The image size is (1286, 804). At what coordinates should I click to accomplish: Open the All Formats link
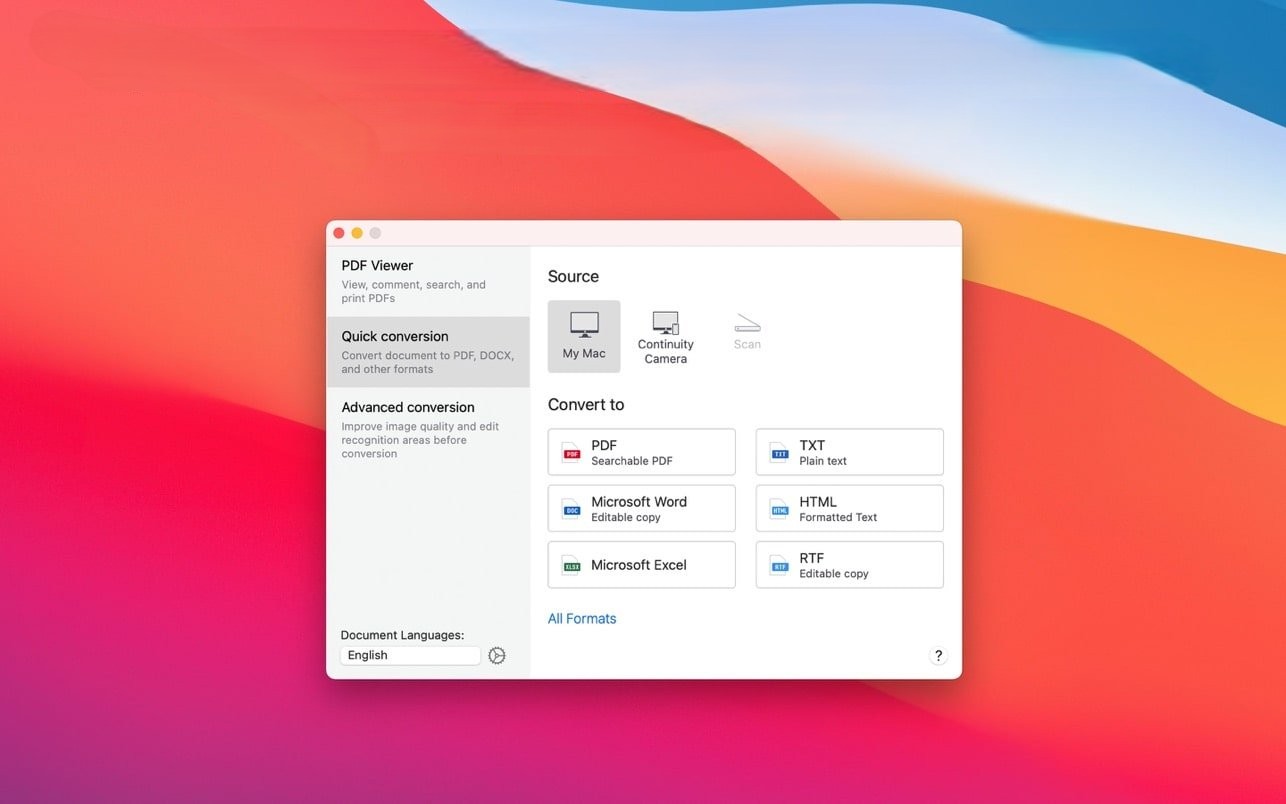coord(582,619)
